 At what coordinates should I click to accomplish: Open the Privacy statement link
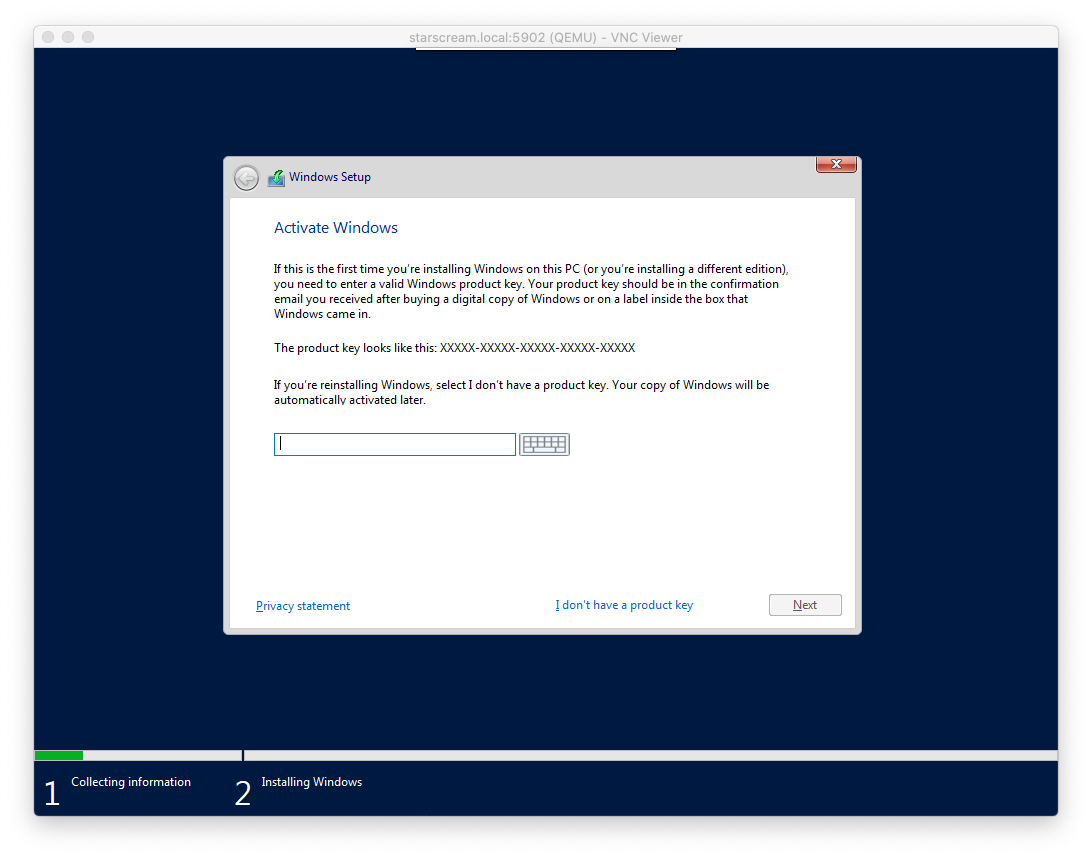tap(303, 606)
